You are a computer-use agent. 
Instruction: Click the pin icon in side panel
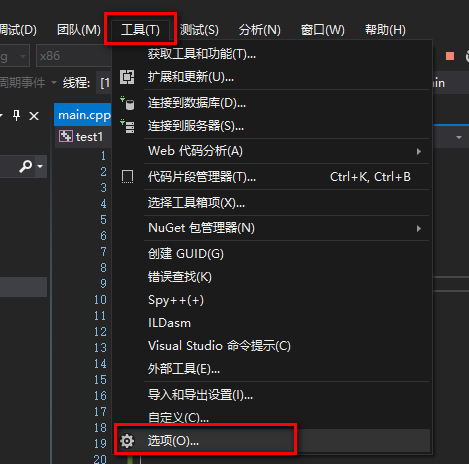[16, 116]
